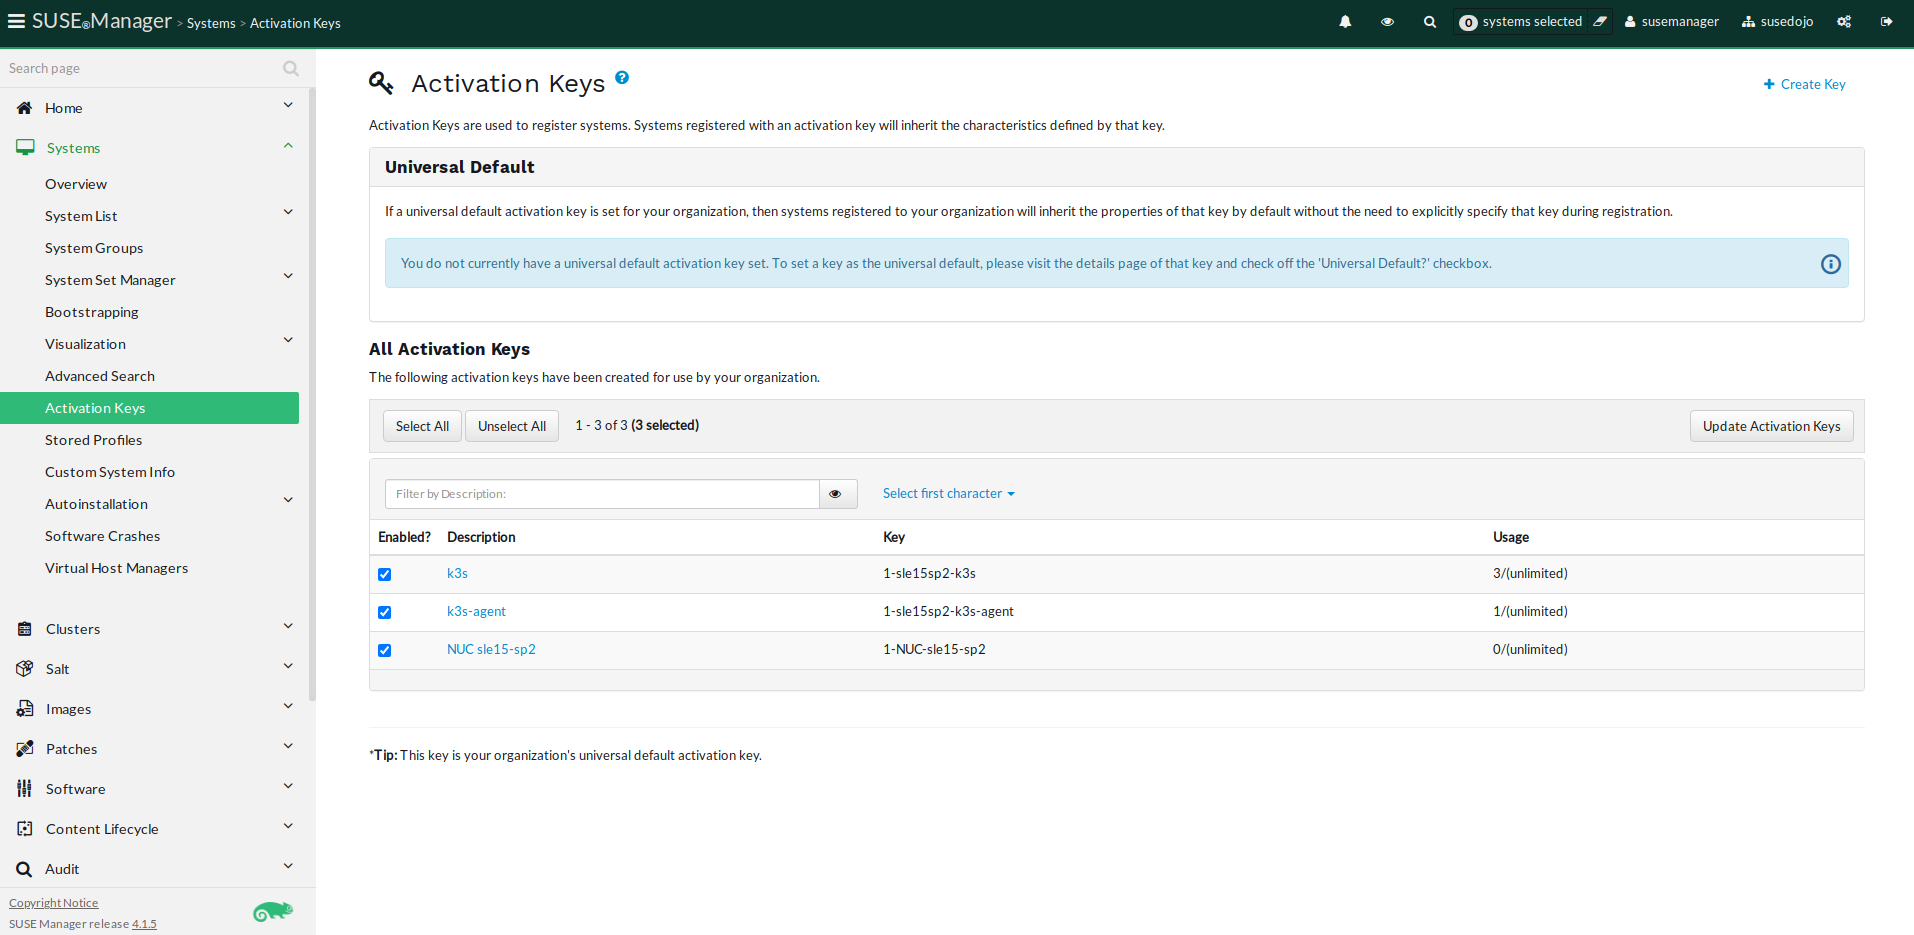Click the Home house icon
1914x935 pixels.
[25, 108]
